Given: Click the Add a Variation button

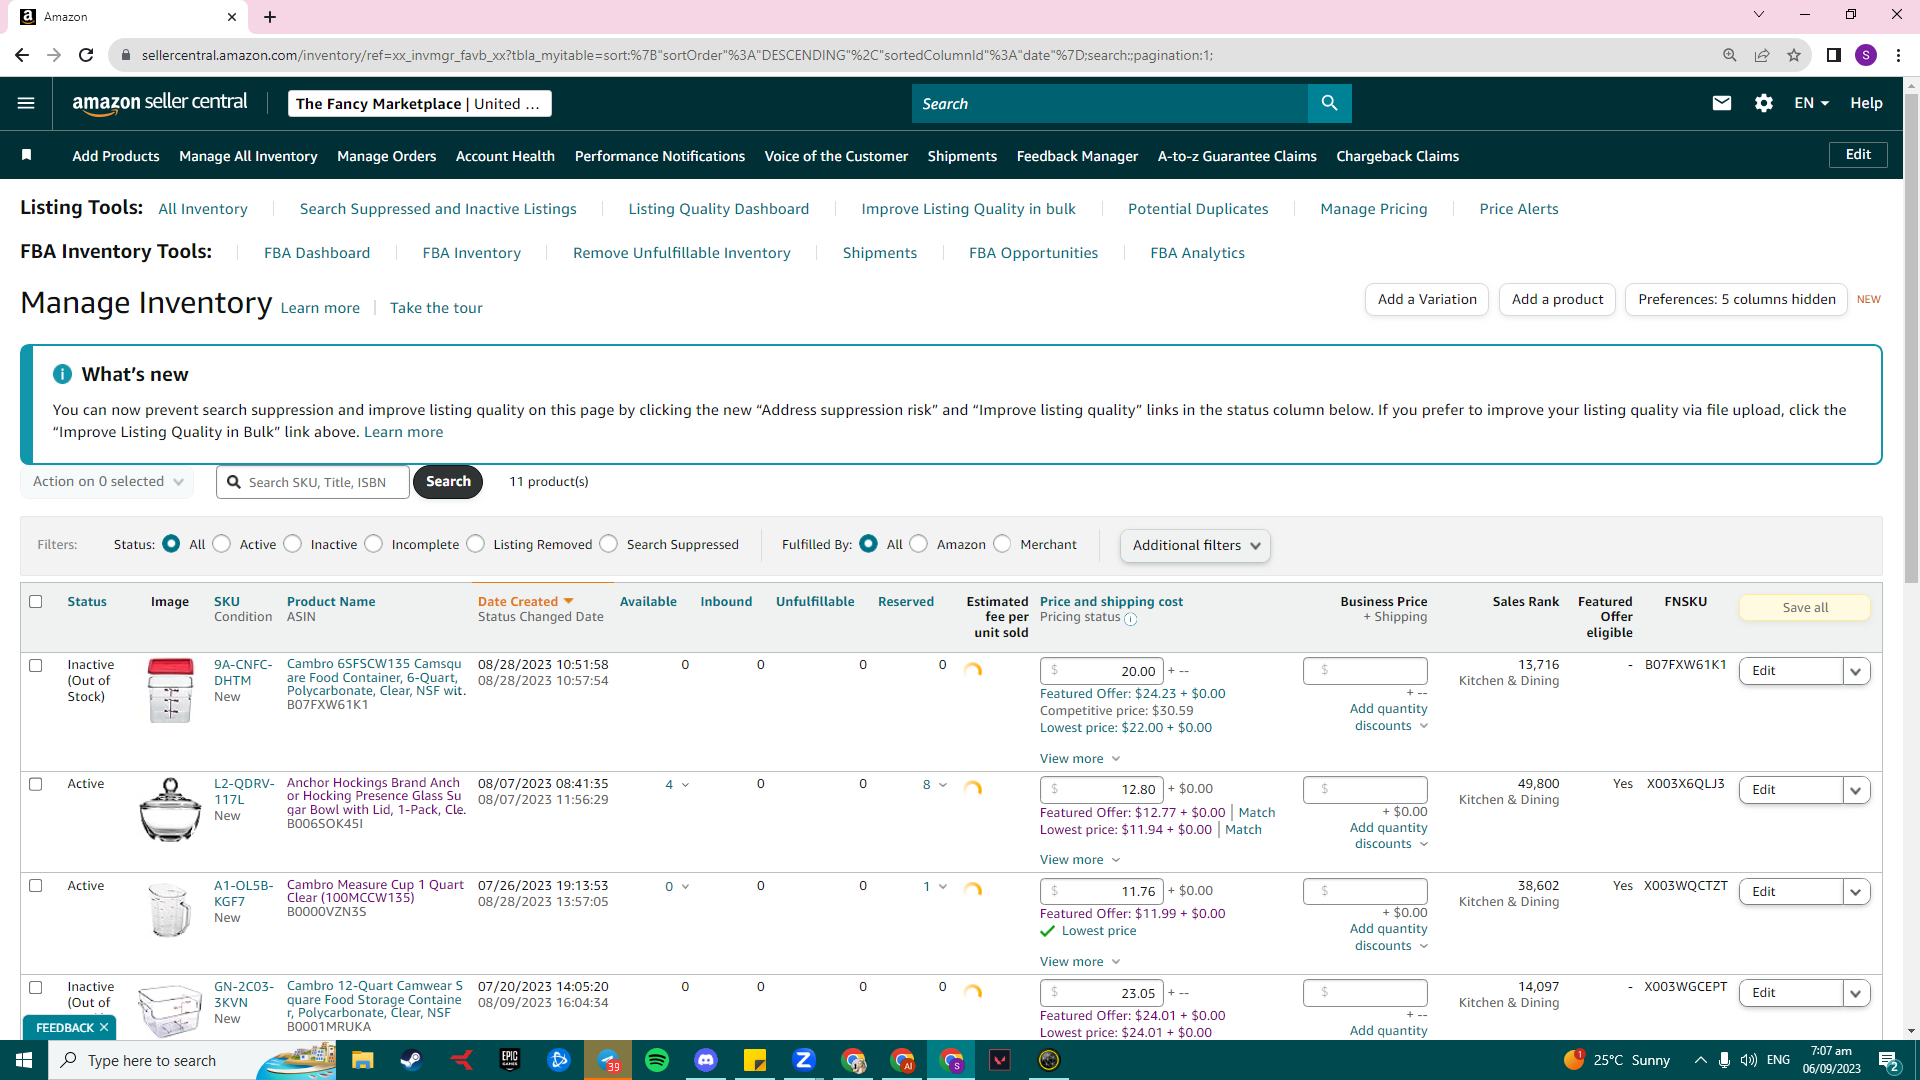Looking at the screenshot, I should tap(1427, 299).
